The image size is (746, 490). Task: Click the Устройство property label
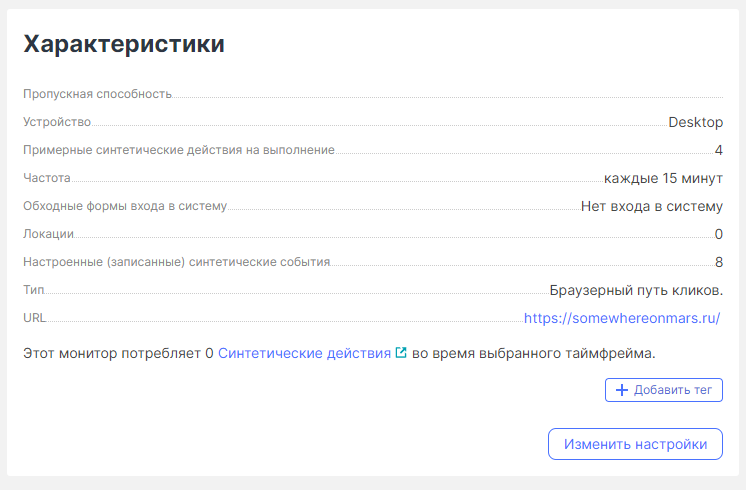[57, 122]
